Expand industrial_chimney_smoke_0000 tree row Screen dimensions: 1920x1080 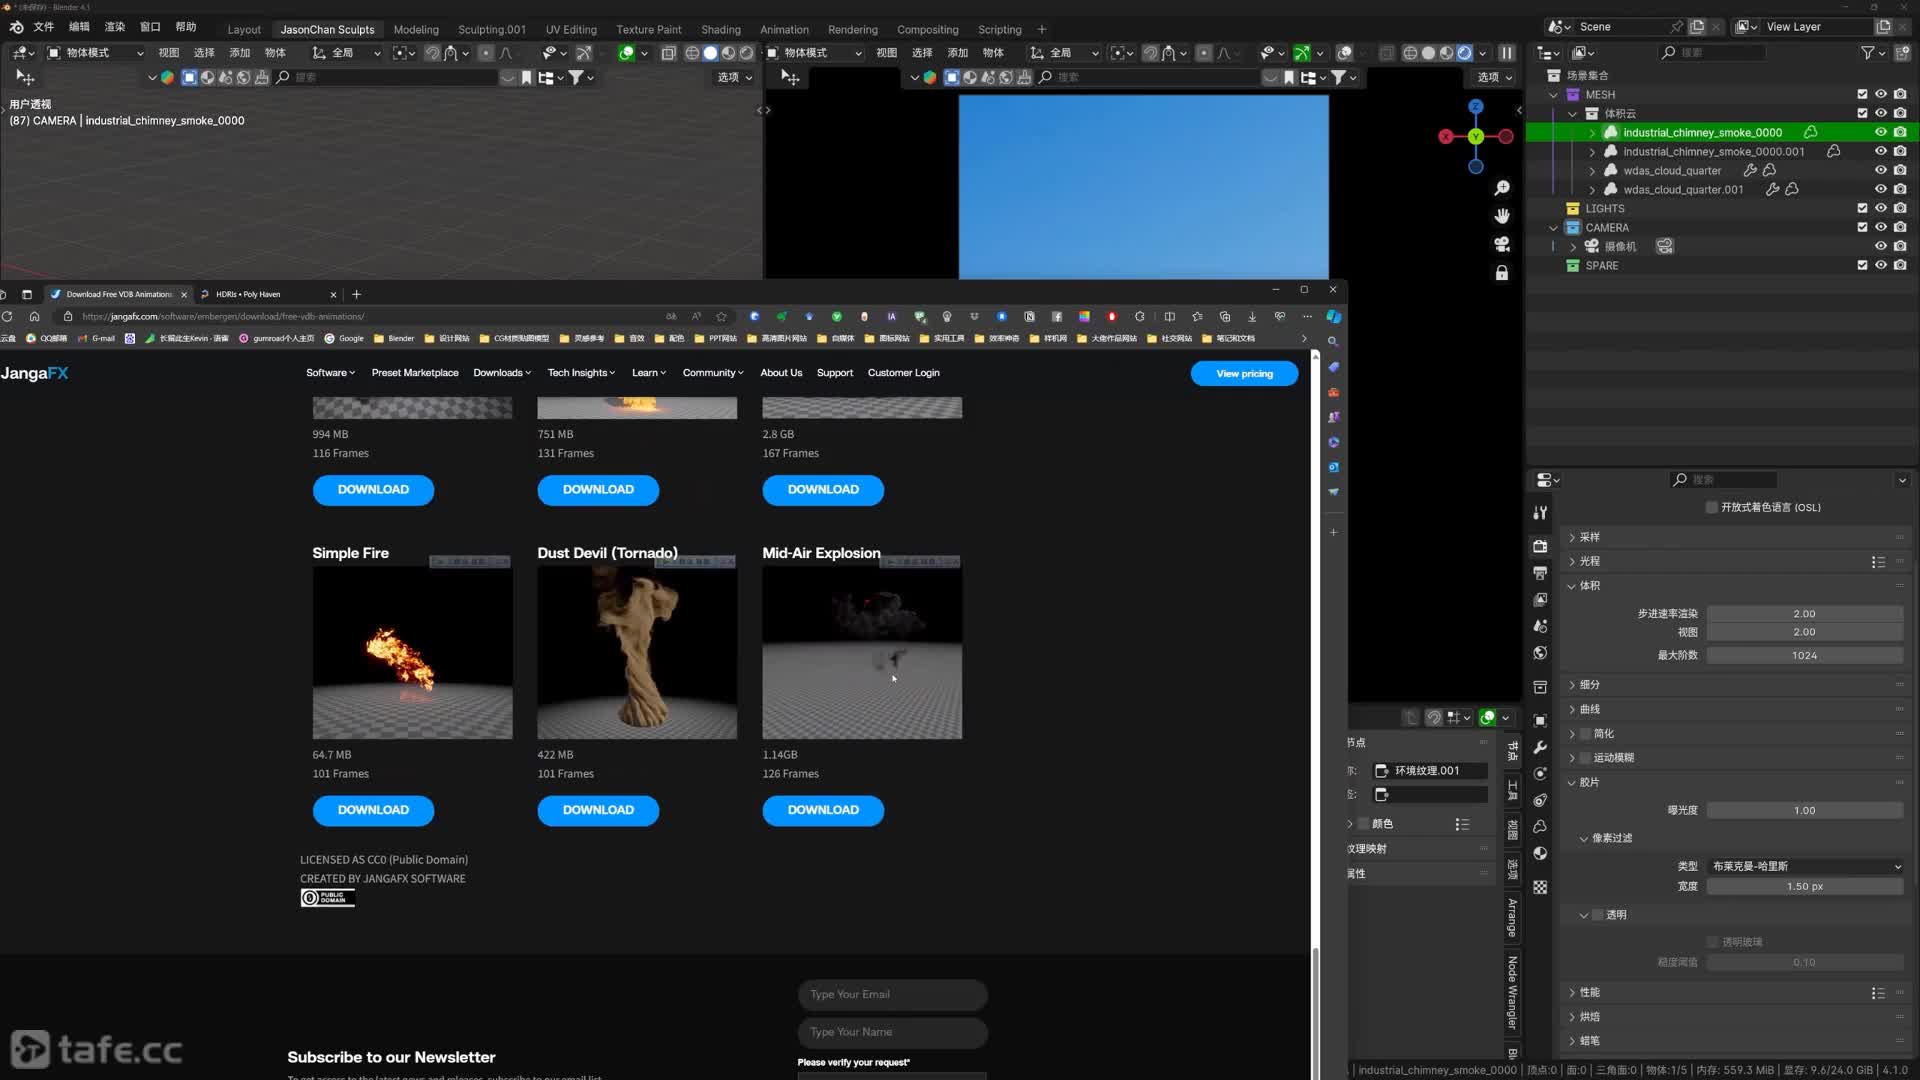1592,132
